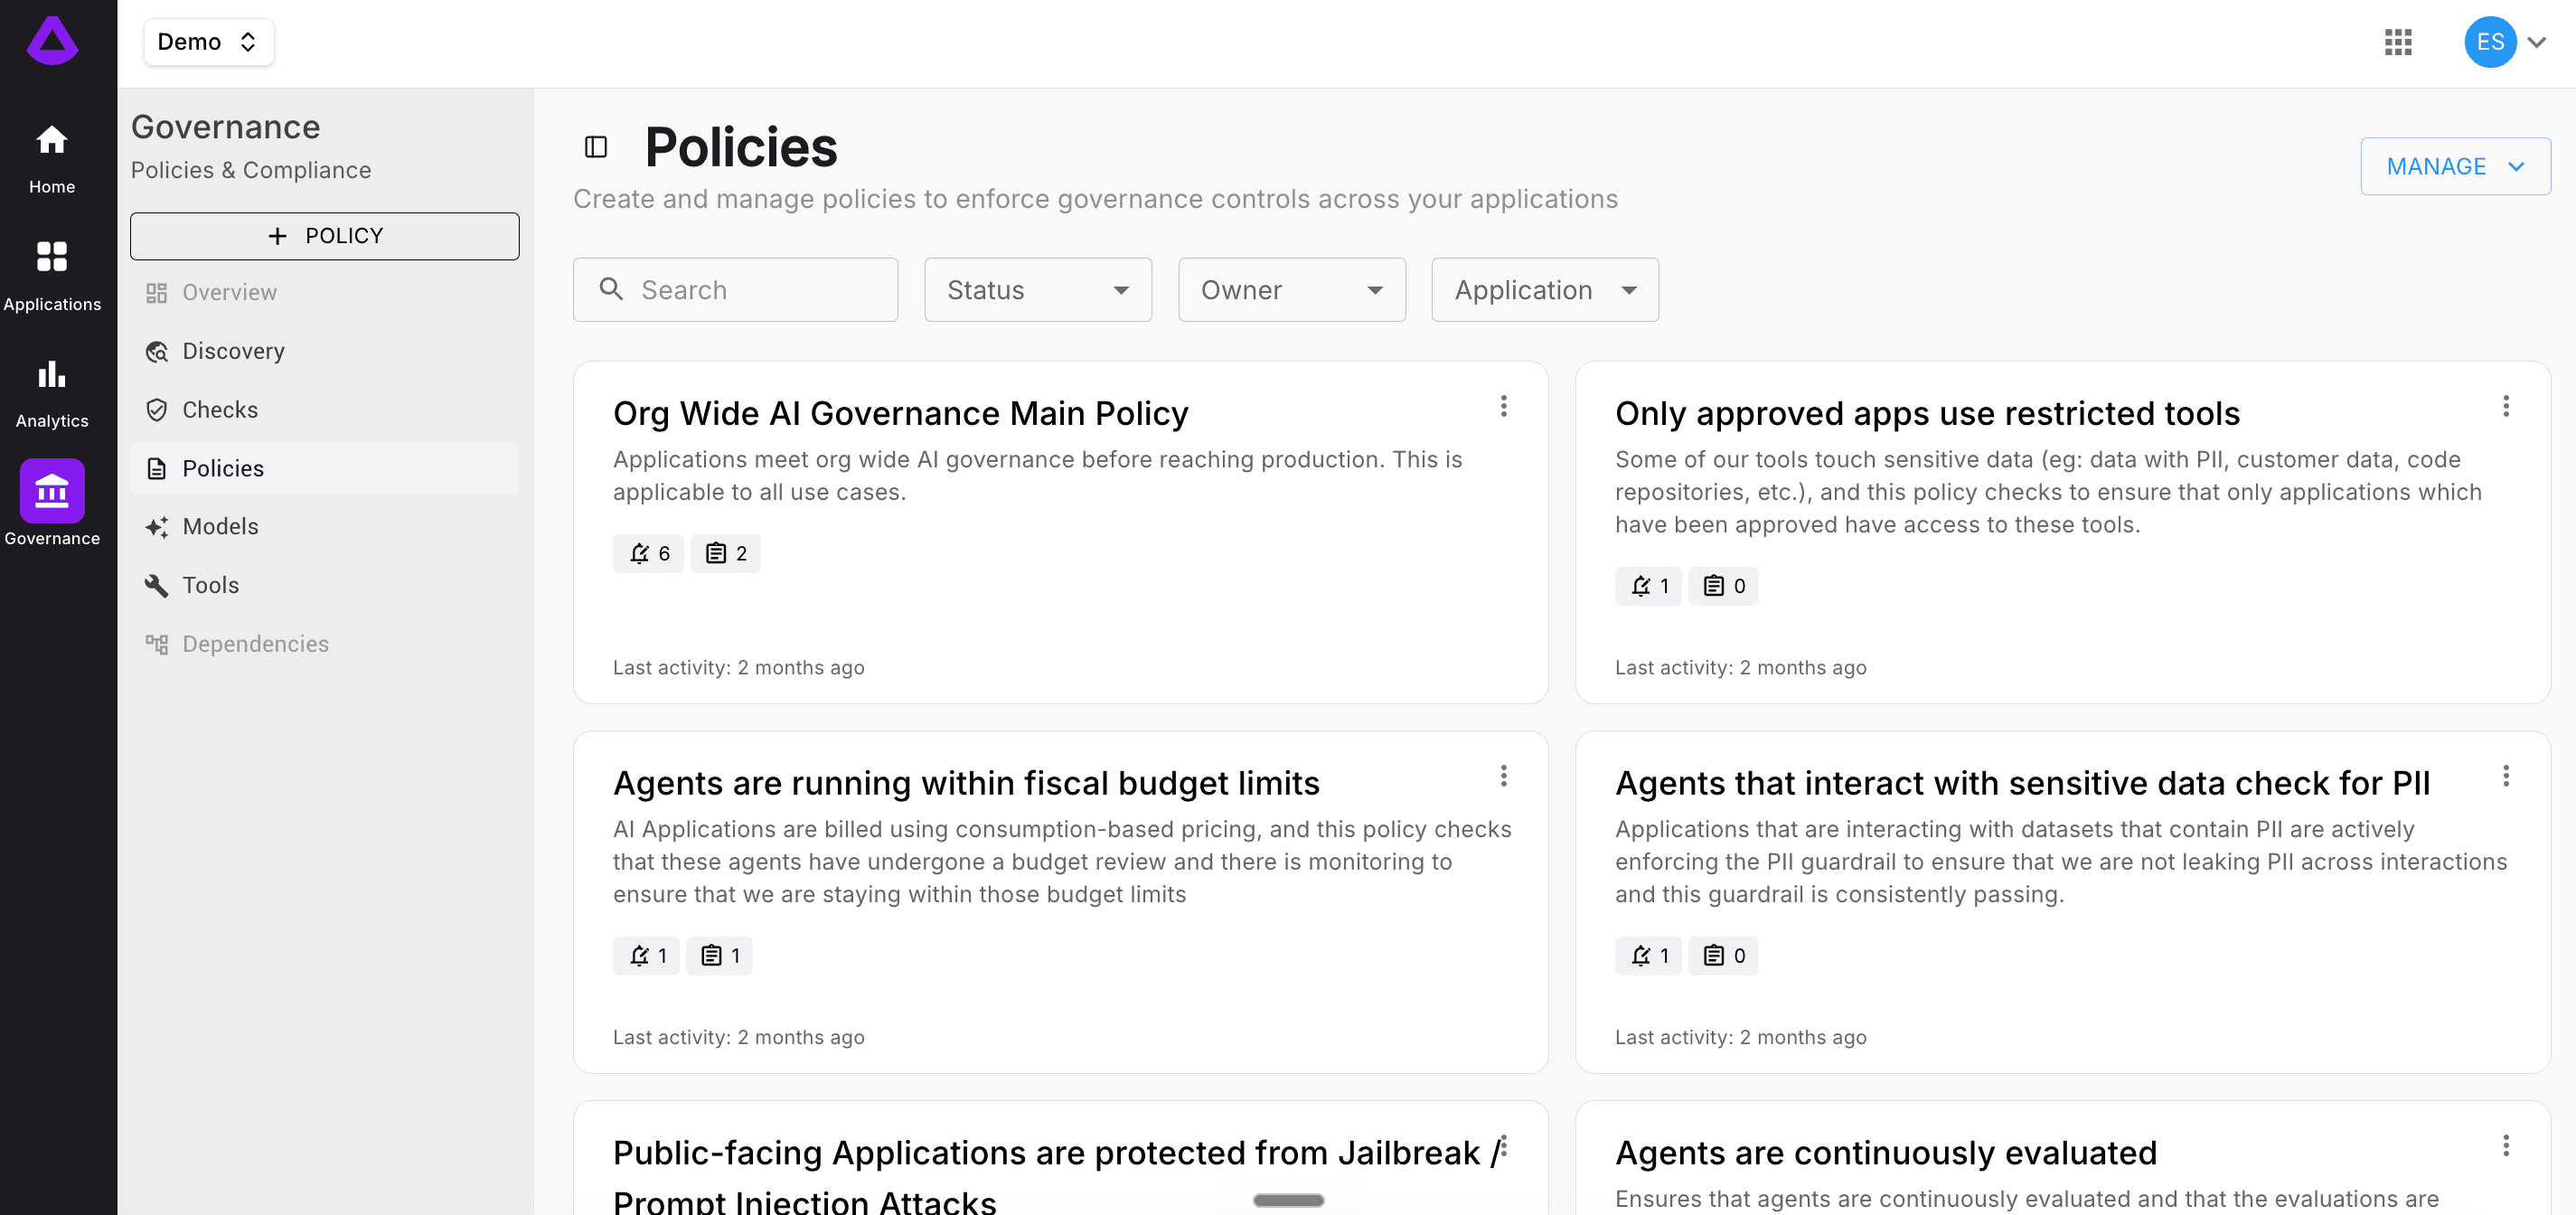
Task: Go to Overview in Governance menu
Action: coord(325,293)
